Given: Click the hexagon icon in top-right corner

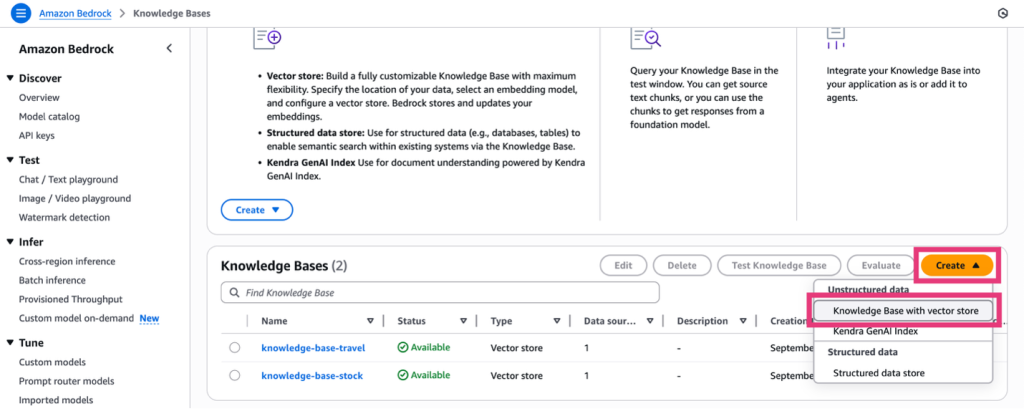Looking at the screenshot, I should [1002, 13].
